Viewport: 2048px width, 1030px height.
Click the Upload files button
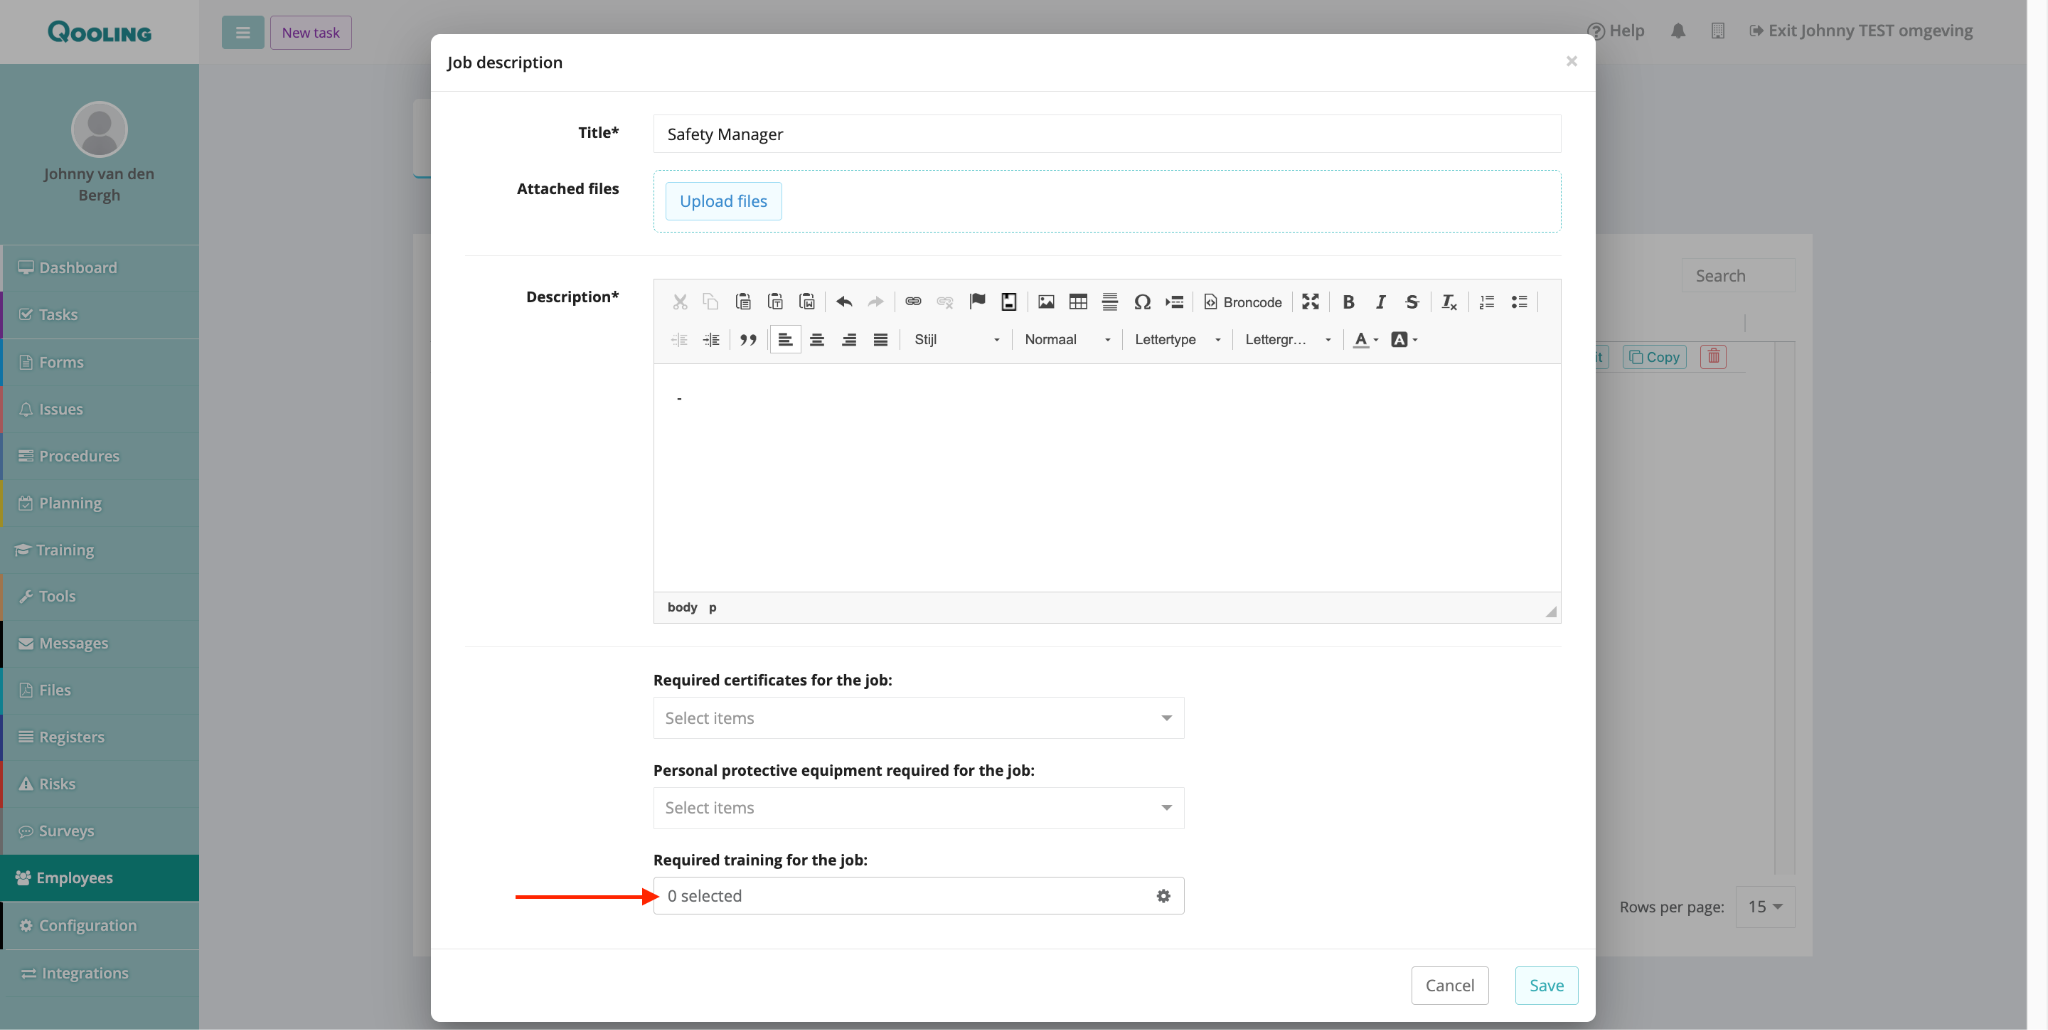[723, 201]
